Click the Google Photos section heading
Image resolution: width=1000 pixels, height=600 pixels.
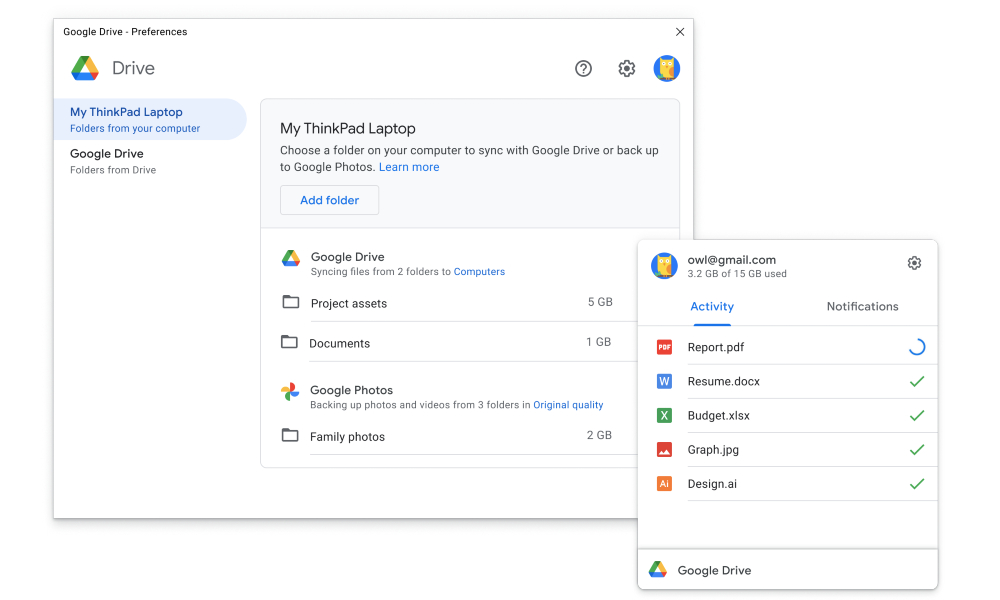point(351,390)
